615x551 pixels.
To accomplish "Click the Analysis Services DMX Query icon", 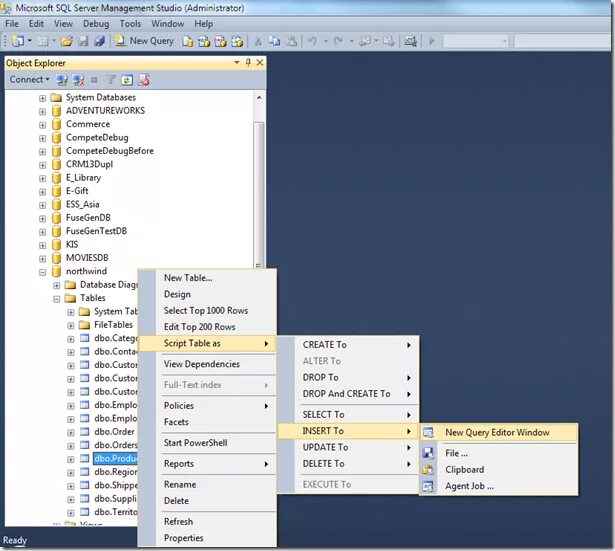I will tap(220, 41).
